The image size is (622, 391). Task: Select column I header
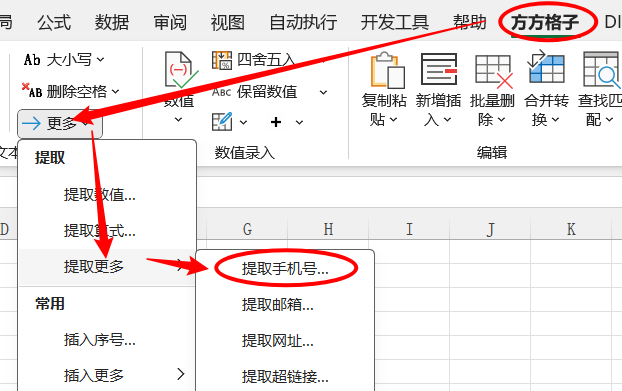click(x=409, y=229)
